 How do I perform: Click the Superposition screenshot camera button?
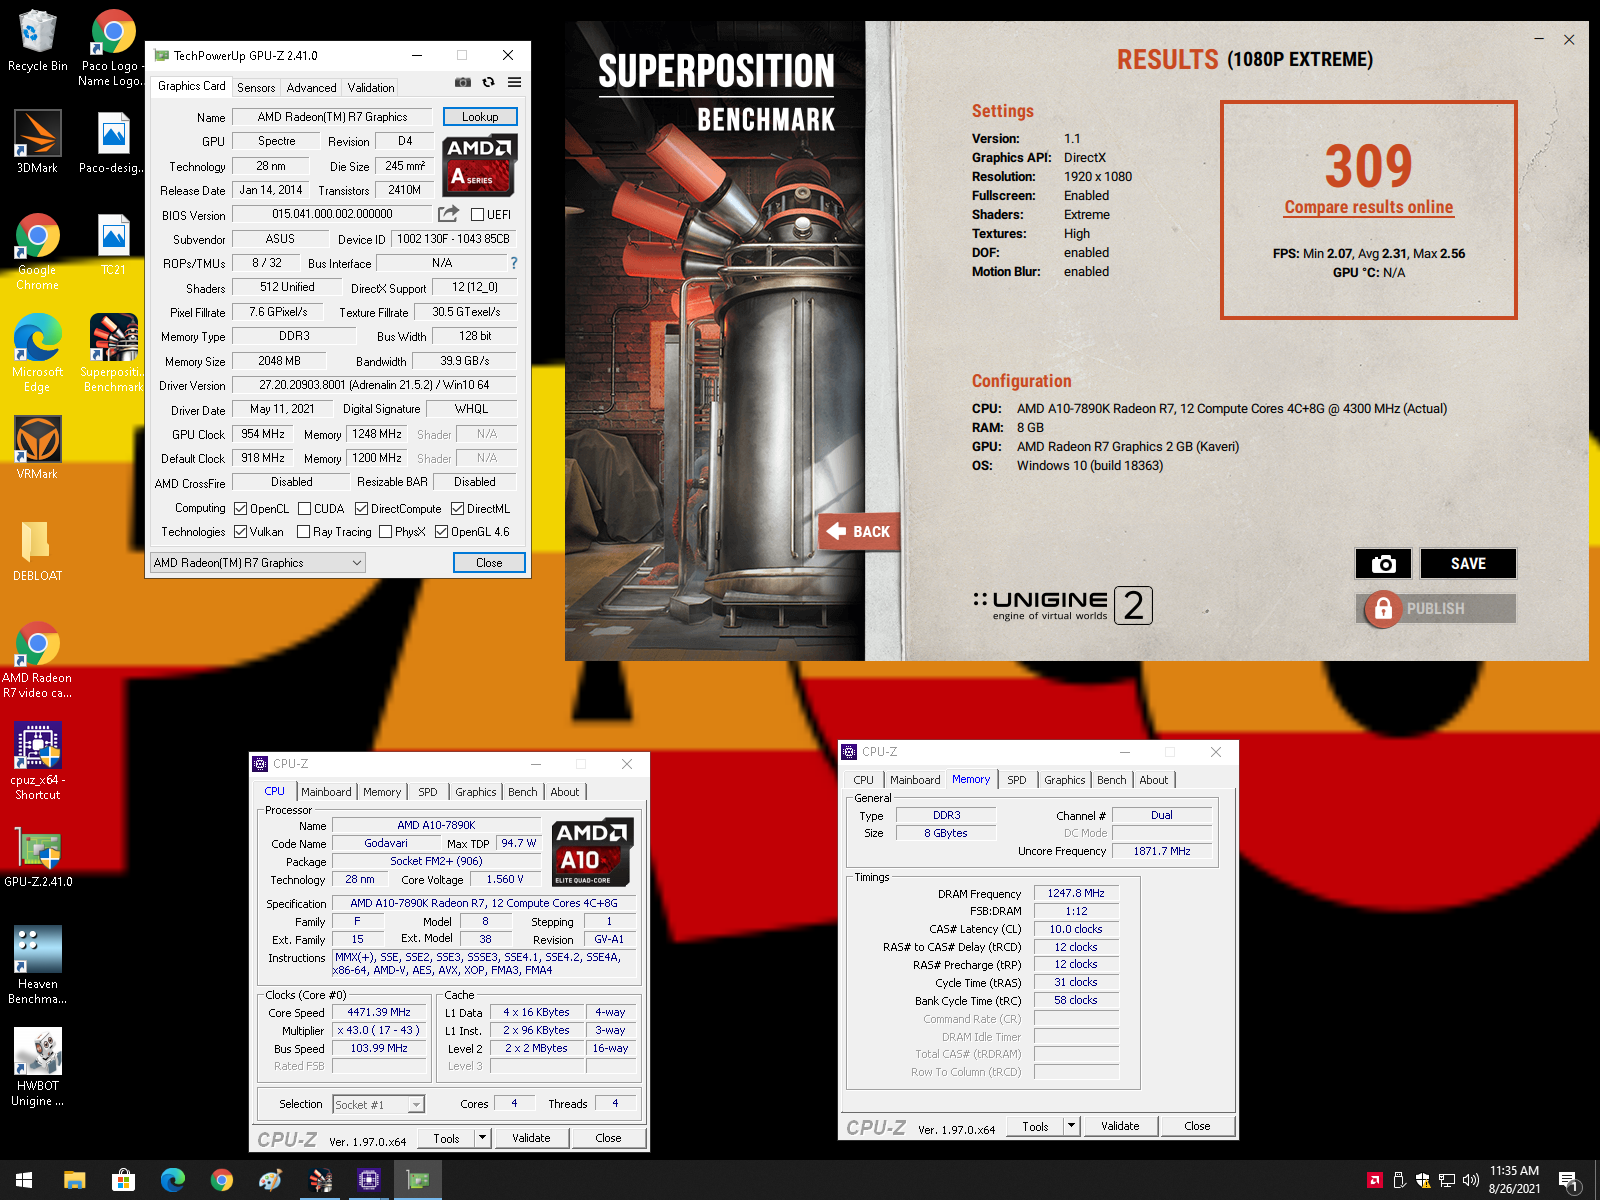(1383, 564)
